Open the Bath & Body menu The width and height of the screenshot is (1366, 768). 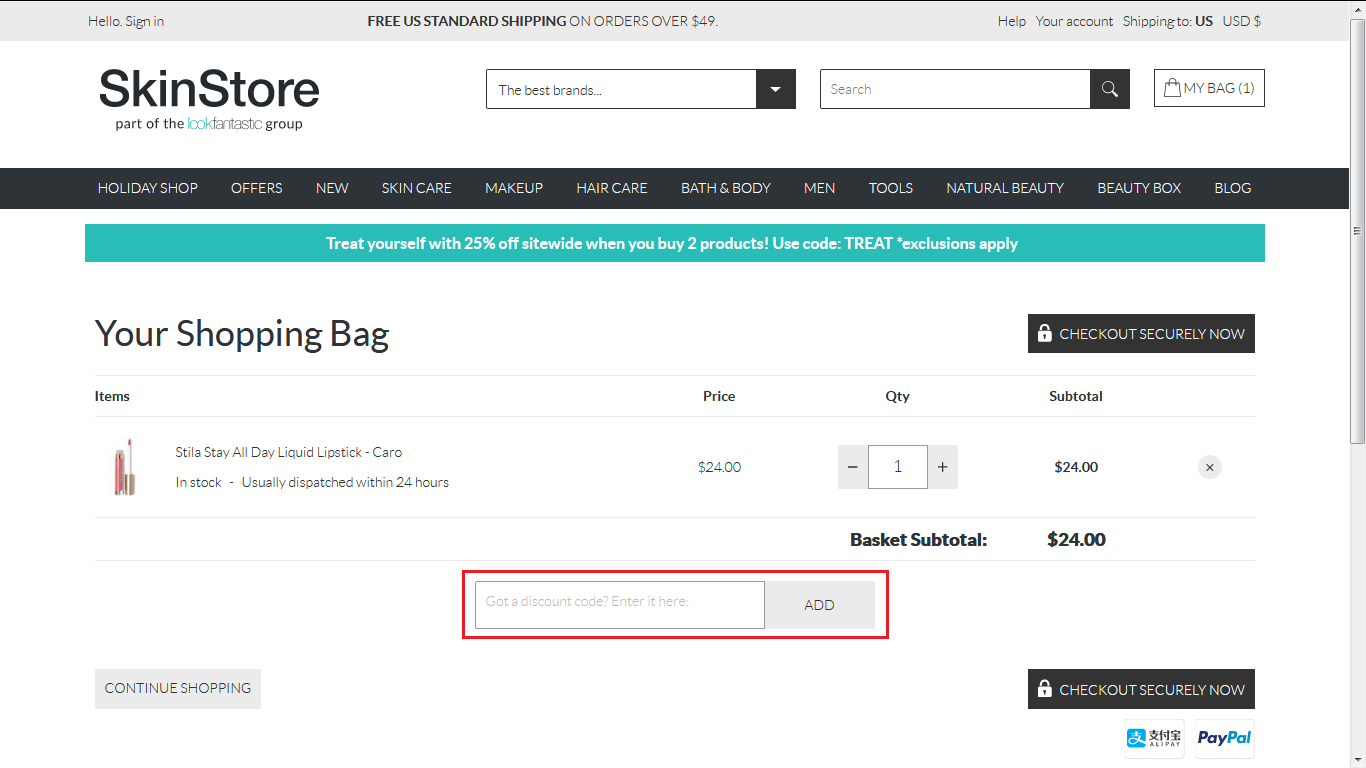point(726,188)
